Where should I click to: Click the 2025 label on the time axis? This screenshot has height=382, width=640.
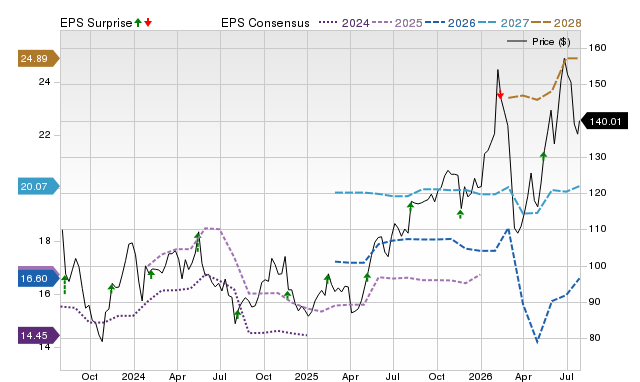(x=307, y=376)
